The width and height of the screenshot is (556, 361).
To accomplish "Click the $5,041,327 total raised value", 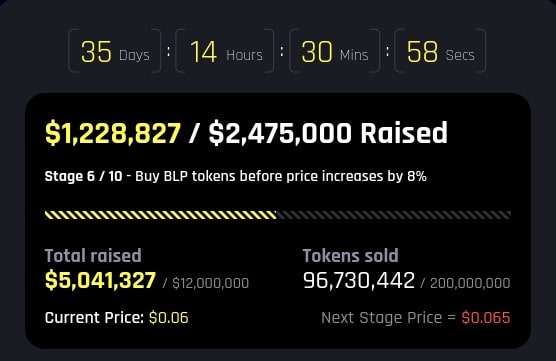I will (100, 280).
